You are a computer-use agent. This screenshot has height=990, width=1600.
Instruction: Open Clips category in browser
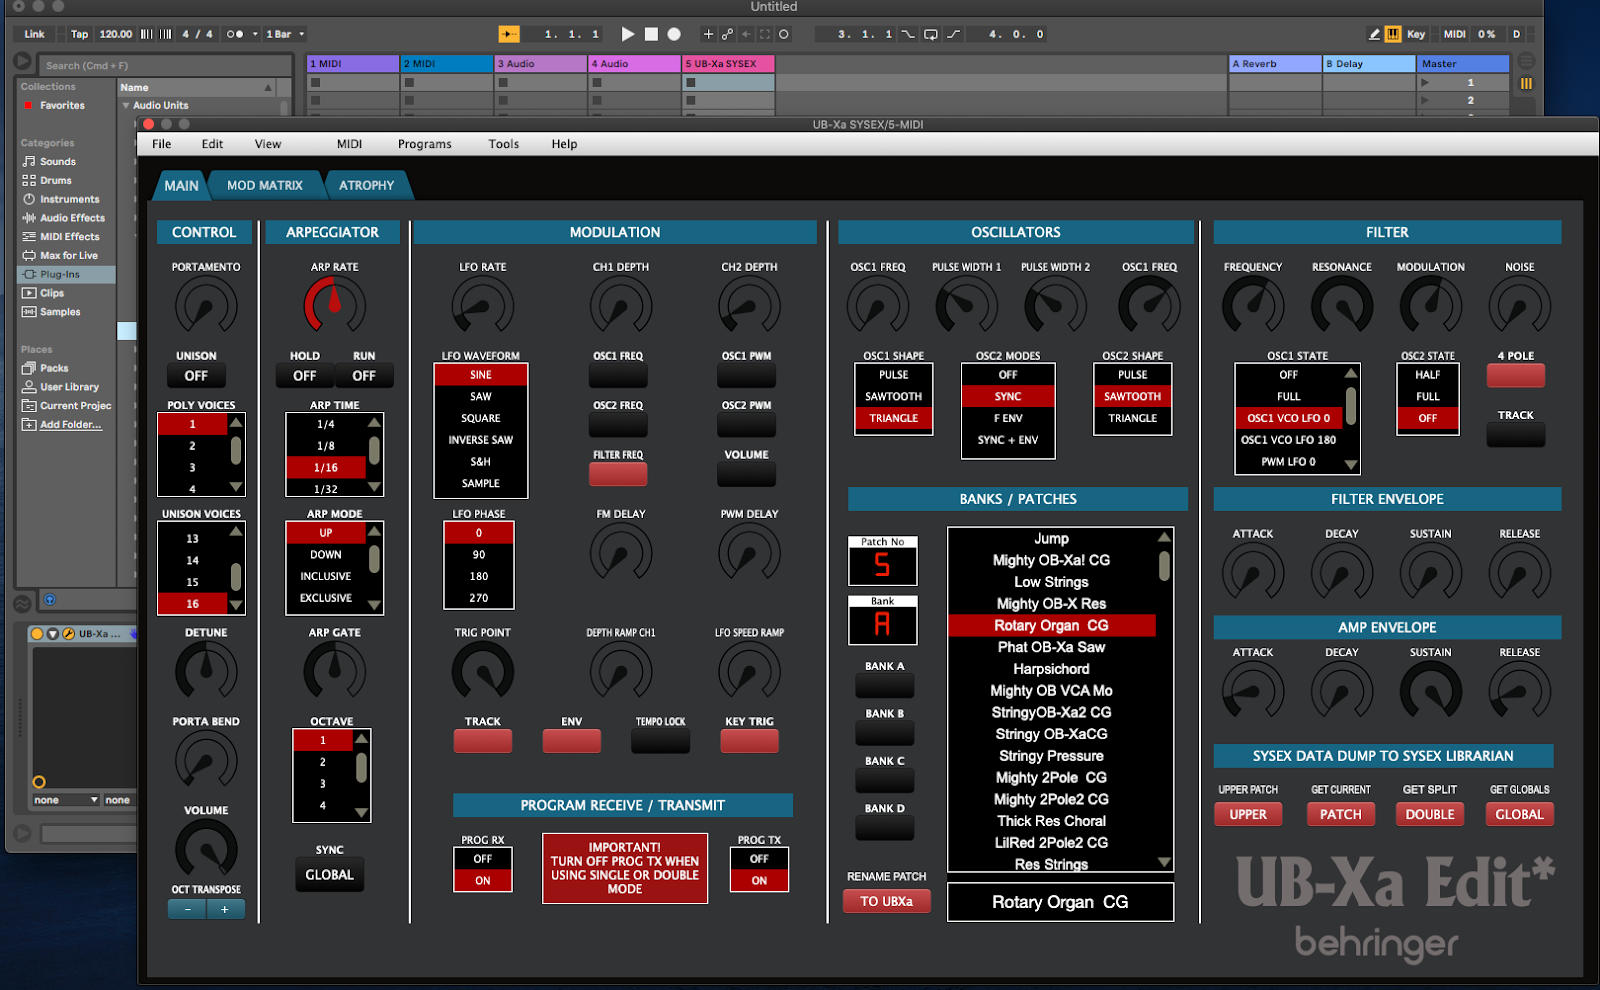point(52,293)
